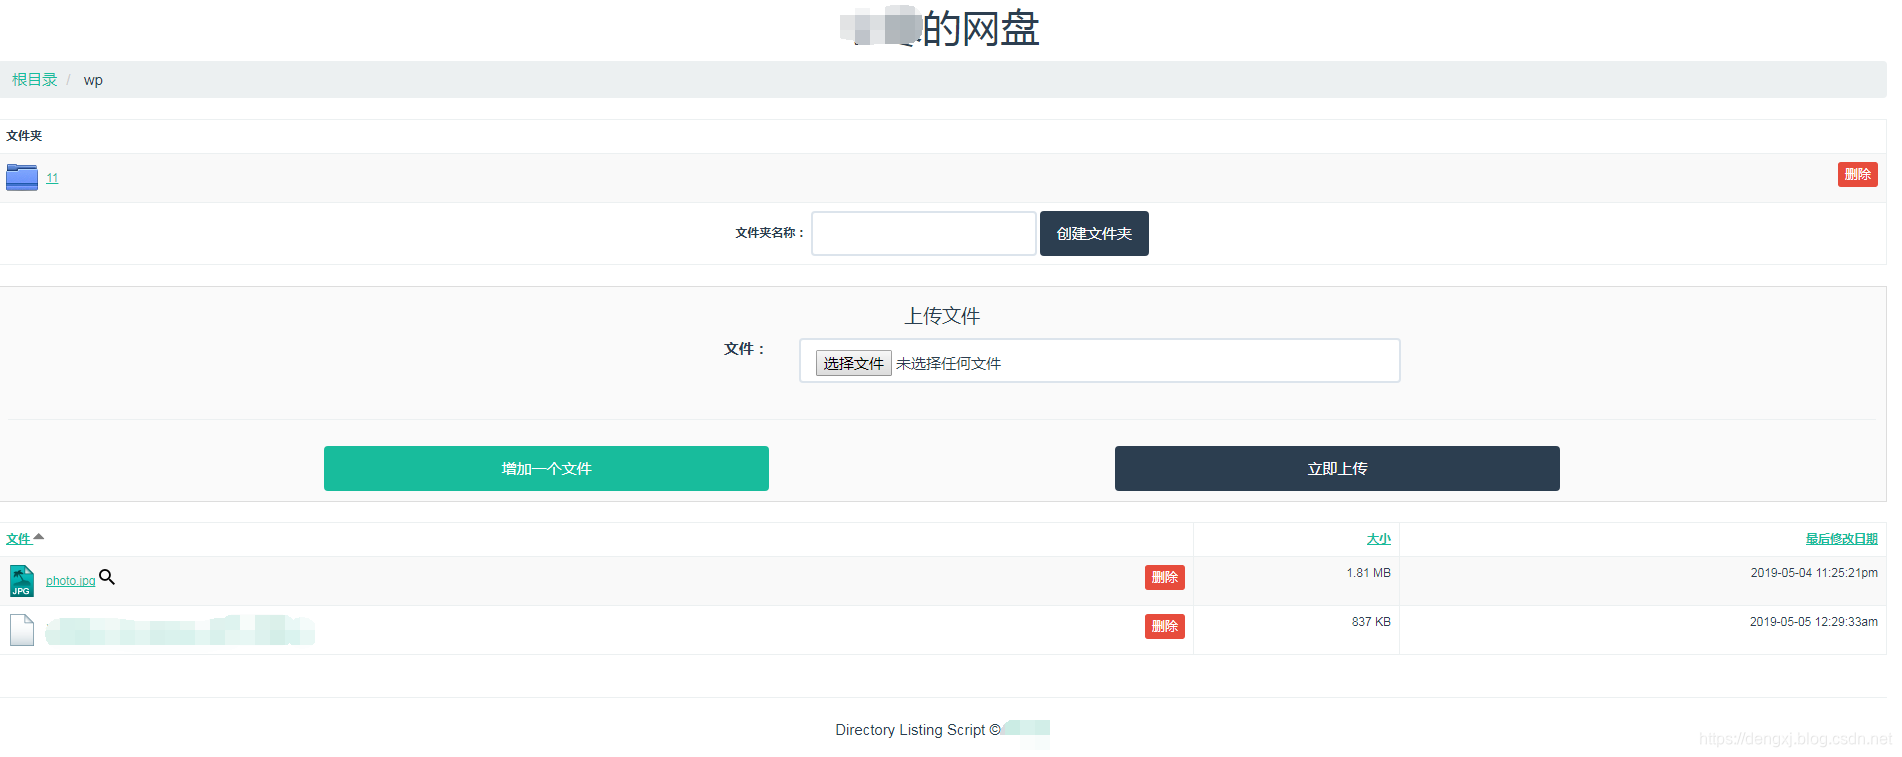The height and width of the screenshot is (757, 1902).
Task: Click the 1.81 MB size value
Action: point(1368,573)
